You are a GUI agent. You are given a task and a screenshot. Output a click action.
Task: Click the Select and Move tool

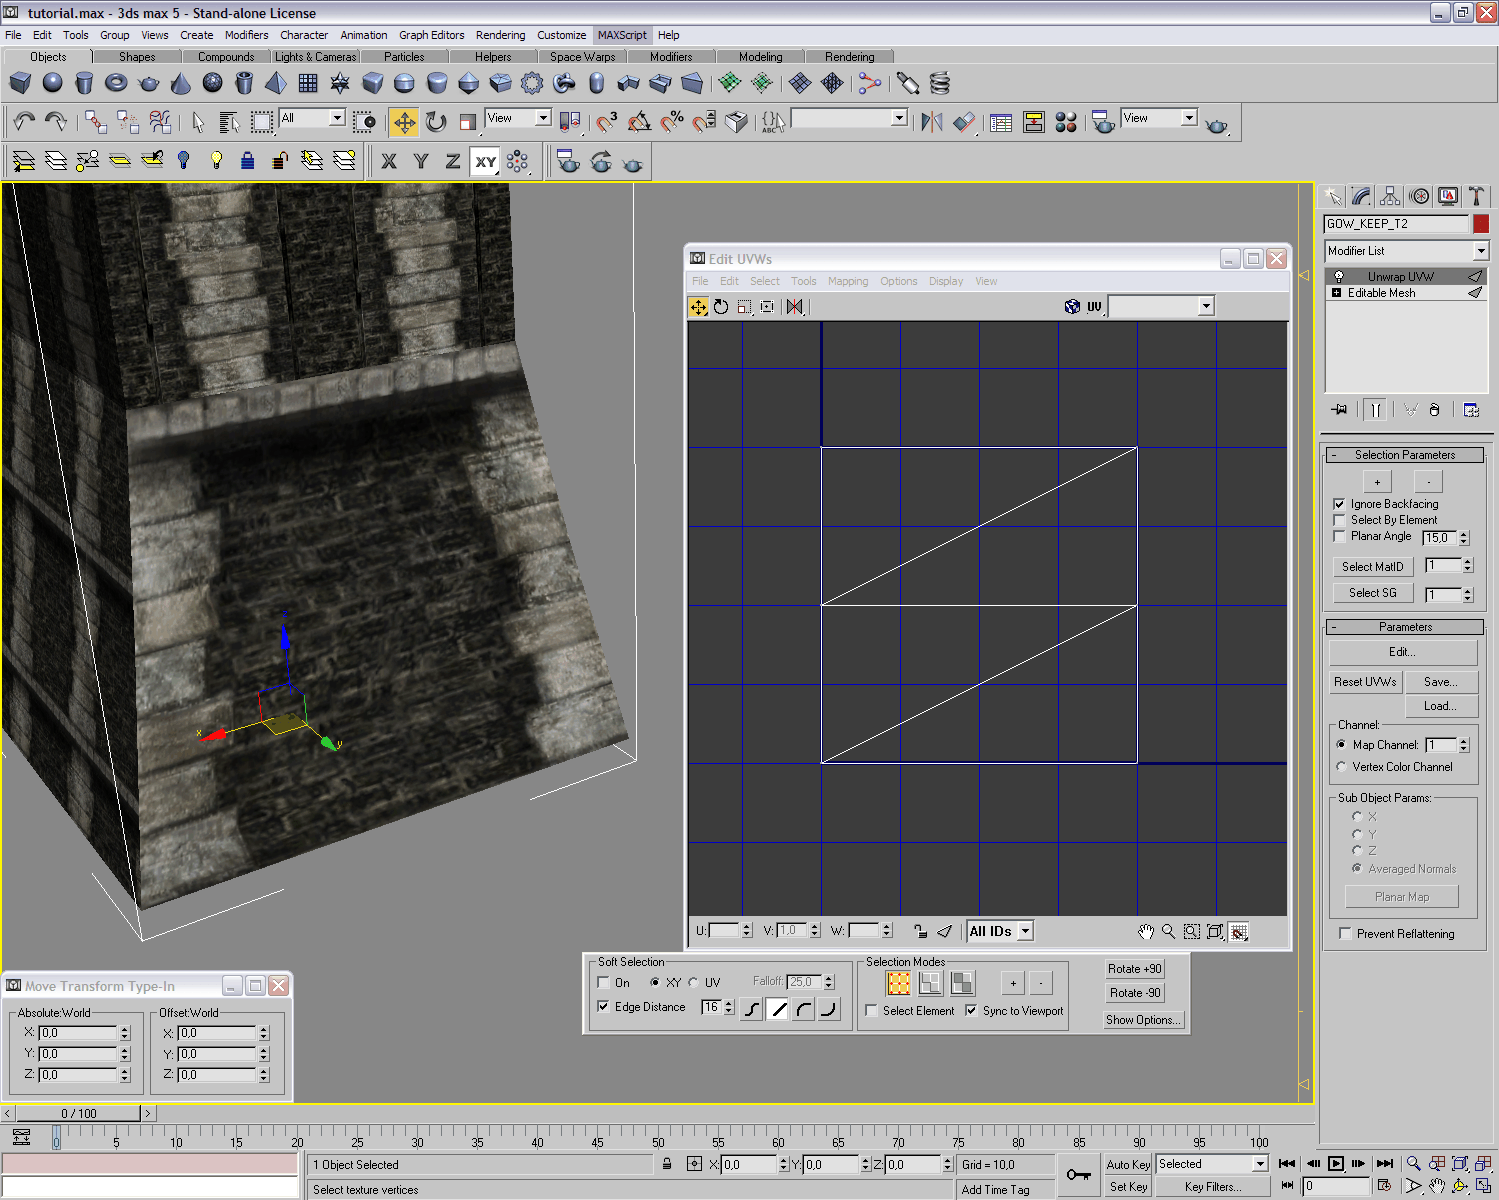pyautogui.click(x=404, y=122)
